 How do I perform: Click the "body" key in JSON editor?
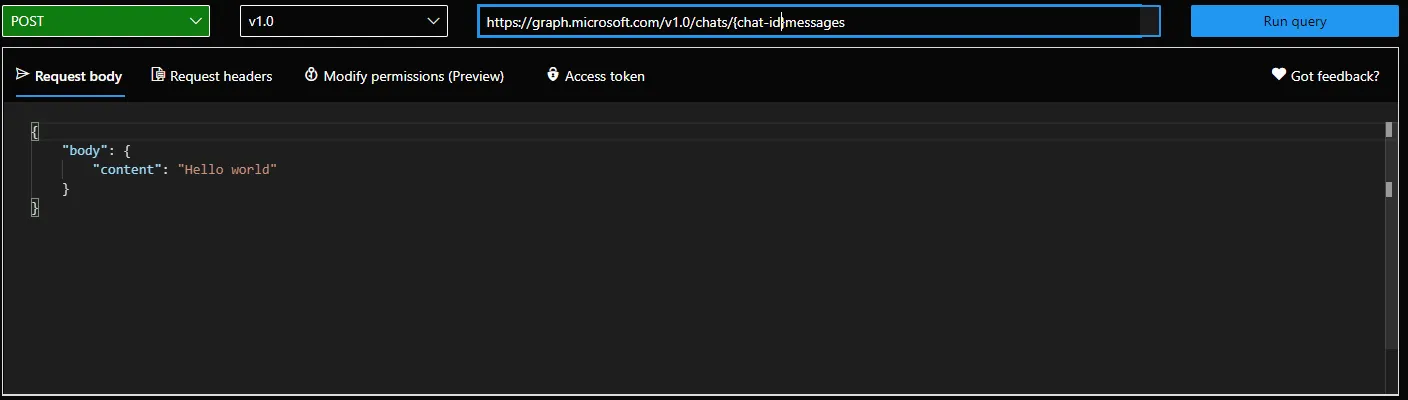pyautogui.click(x=82, y=151)
